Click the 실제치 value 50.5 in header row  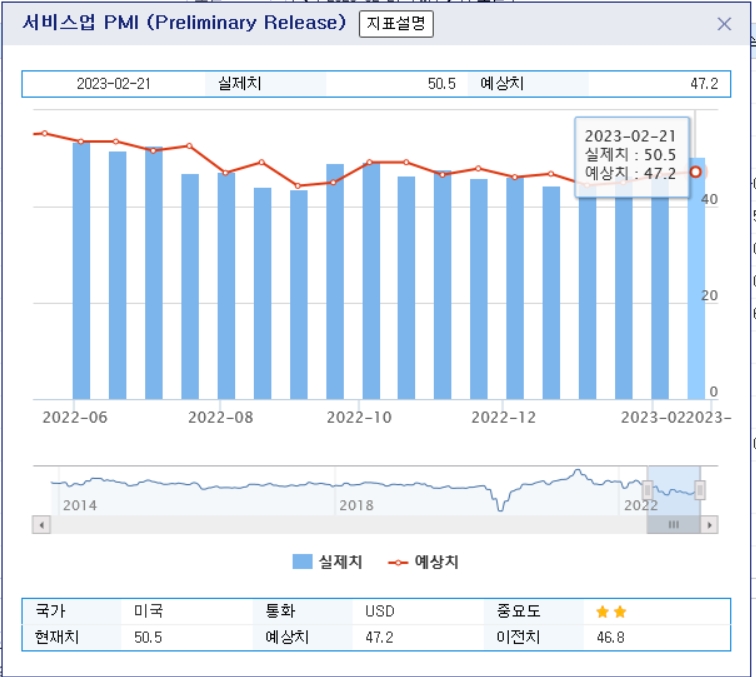[441, 84]
